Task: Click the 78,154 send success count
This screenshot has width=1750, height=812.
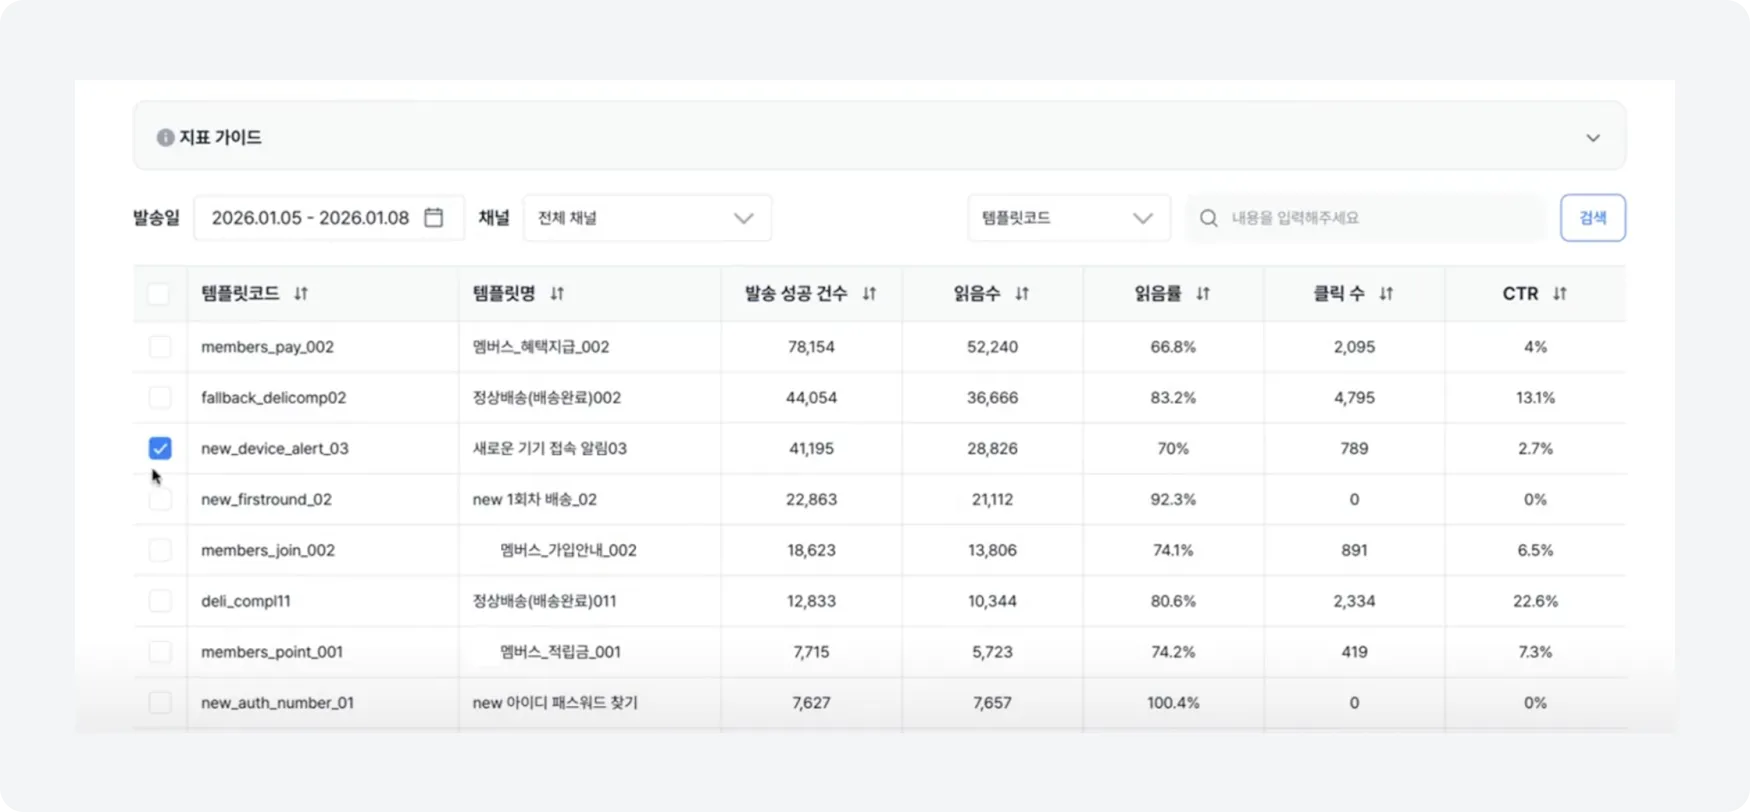Action: (811, 347)
